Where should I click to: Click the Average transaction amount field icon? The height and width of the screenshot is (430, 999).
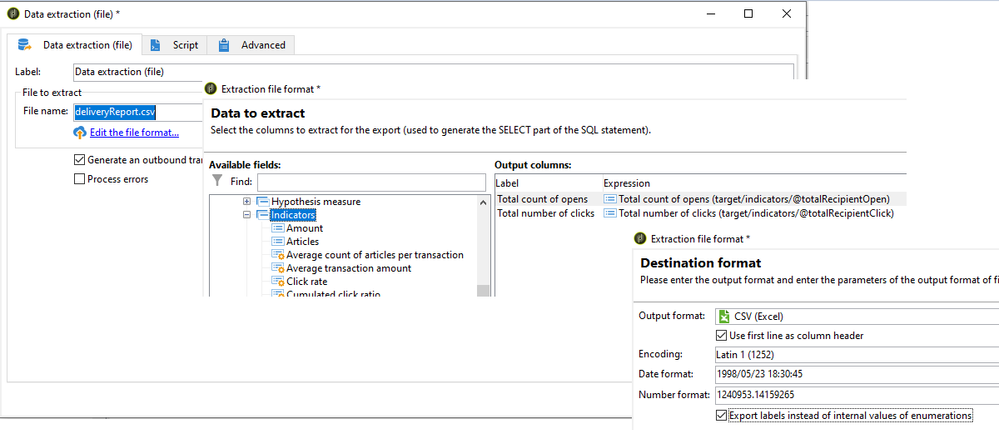(278, 269)
